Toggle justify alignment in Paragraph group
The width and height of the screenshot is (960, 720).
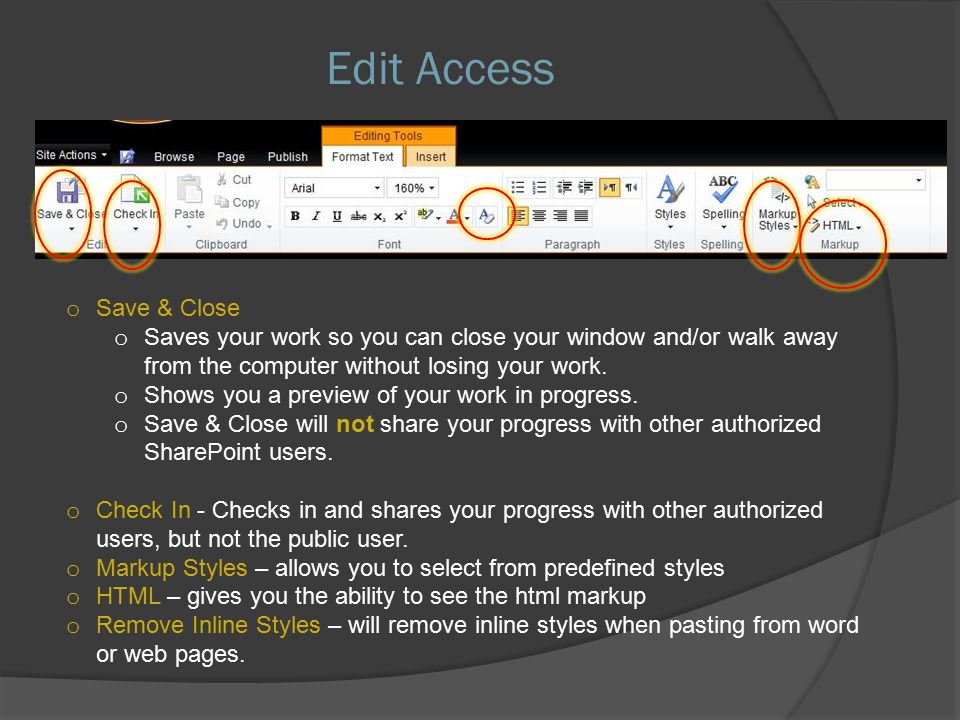[x=581, y=216]
